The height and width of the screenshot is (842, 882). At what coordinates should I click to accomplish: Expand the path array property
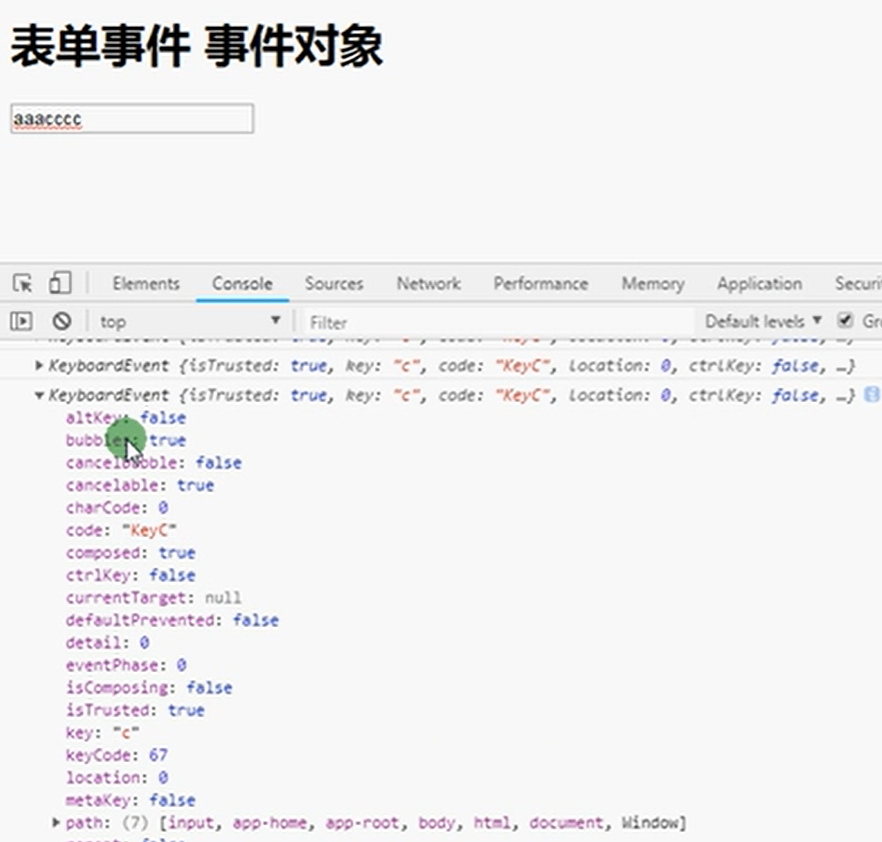coord(56,822)
